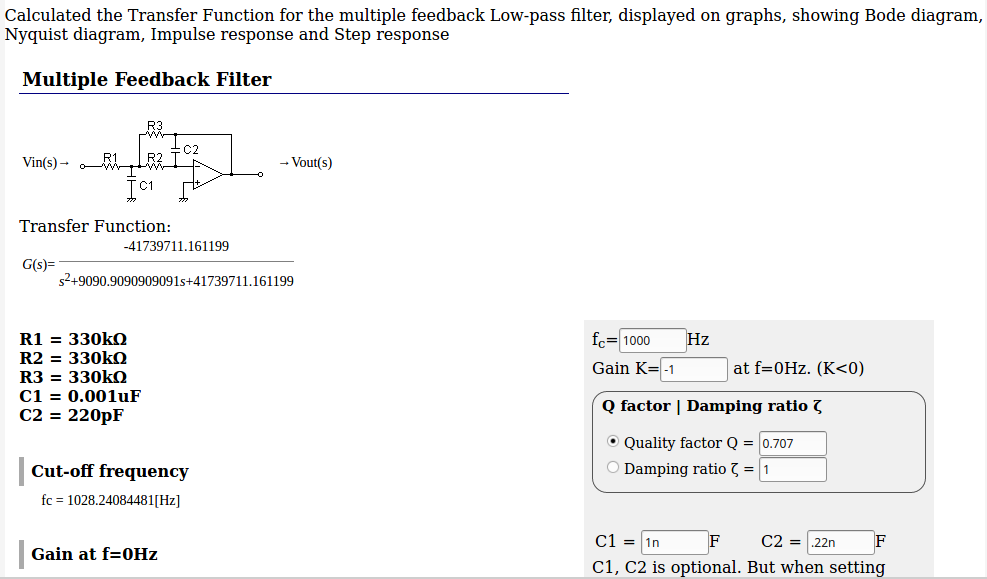Click the fc = 1028.24084481[Hz] result text
The image size is (987, 579).
(111, 500)
